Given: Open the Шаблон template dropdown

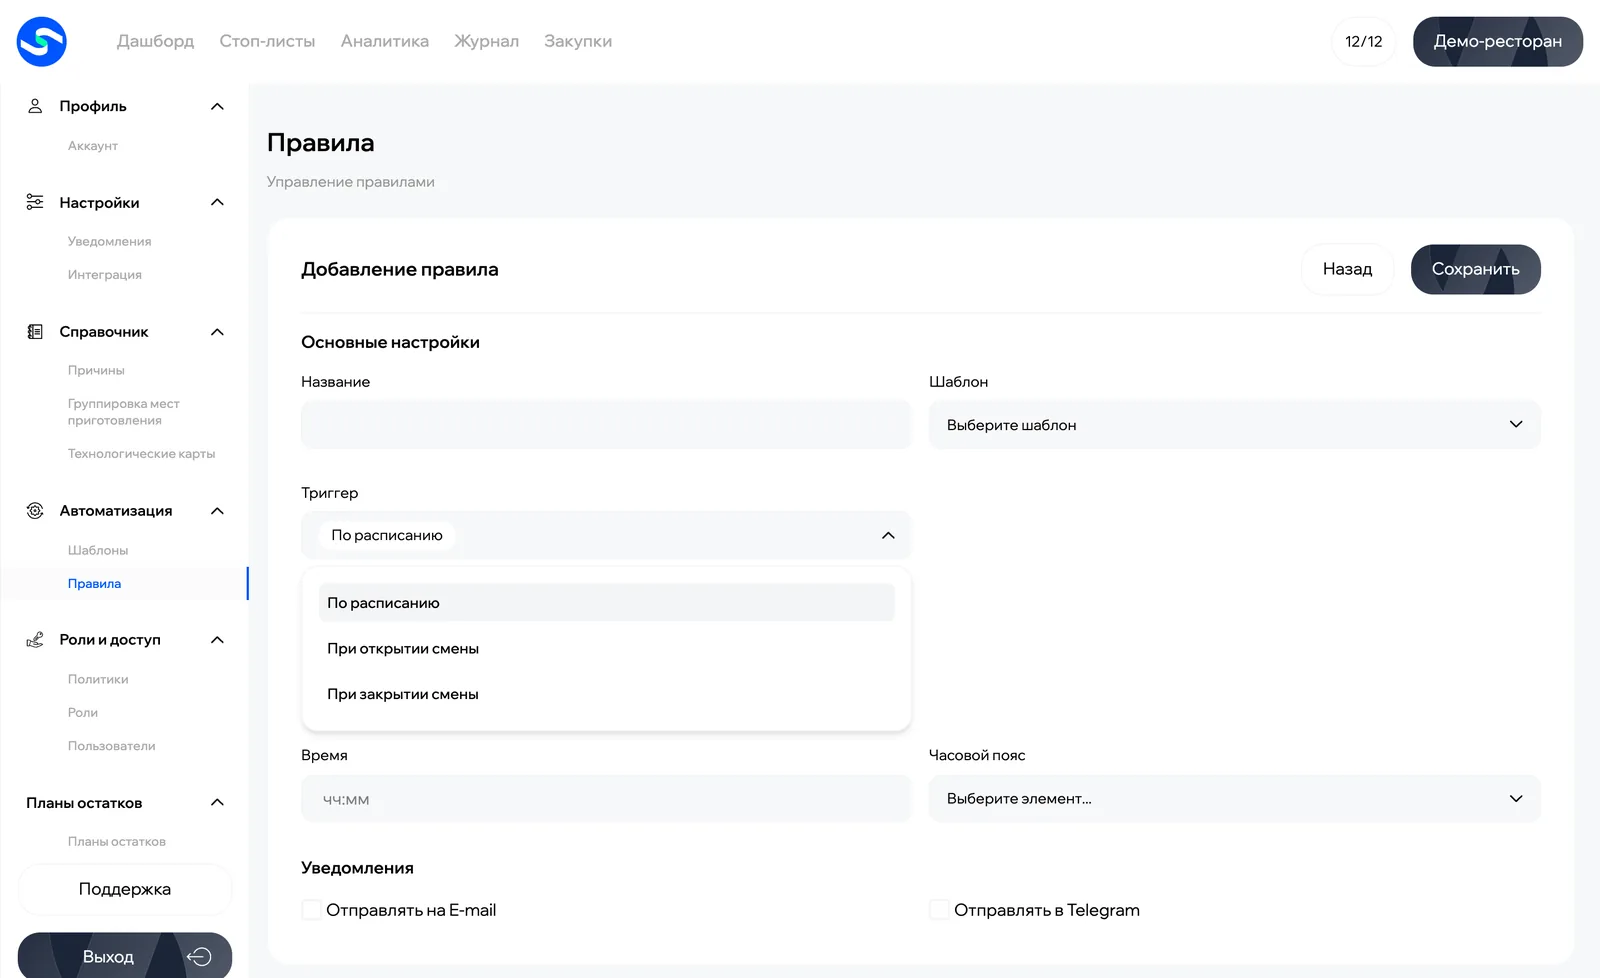Looking at the screenshot, I should [x=1235, y=425].
